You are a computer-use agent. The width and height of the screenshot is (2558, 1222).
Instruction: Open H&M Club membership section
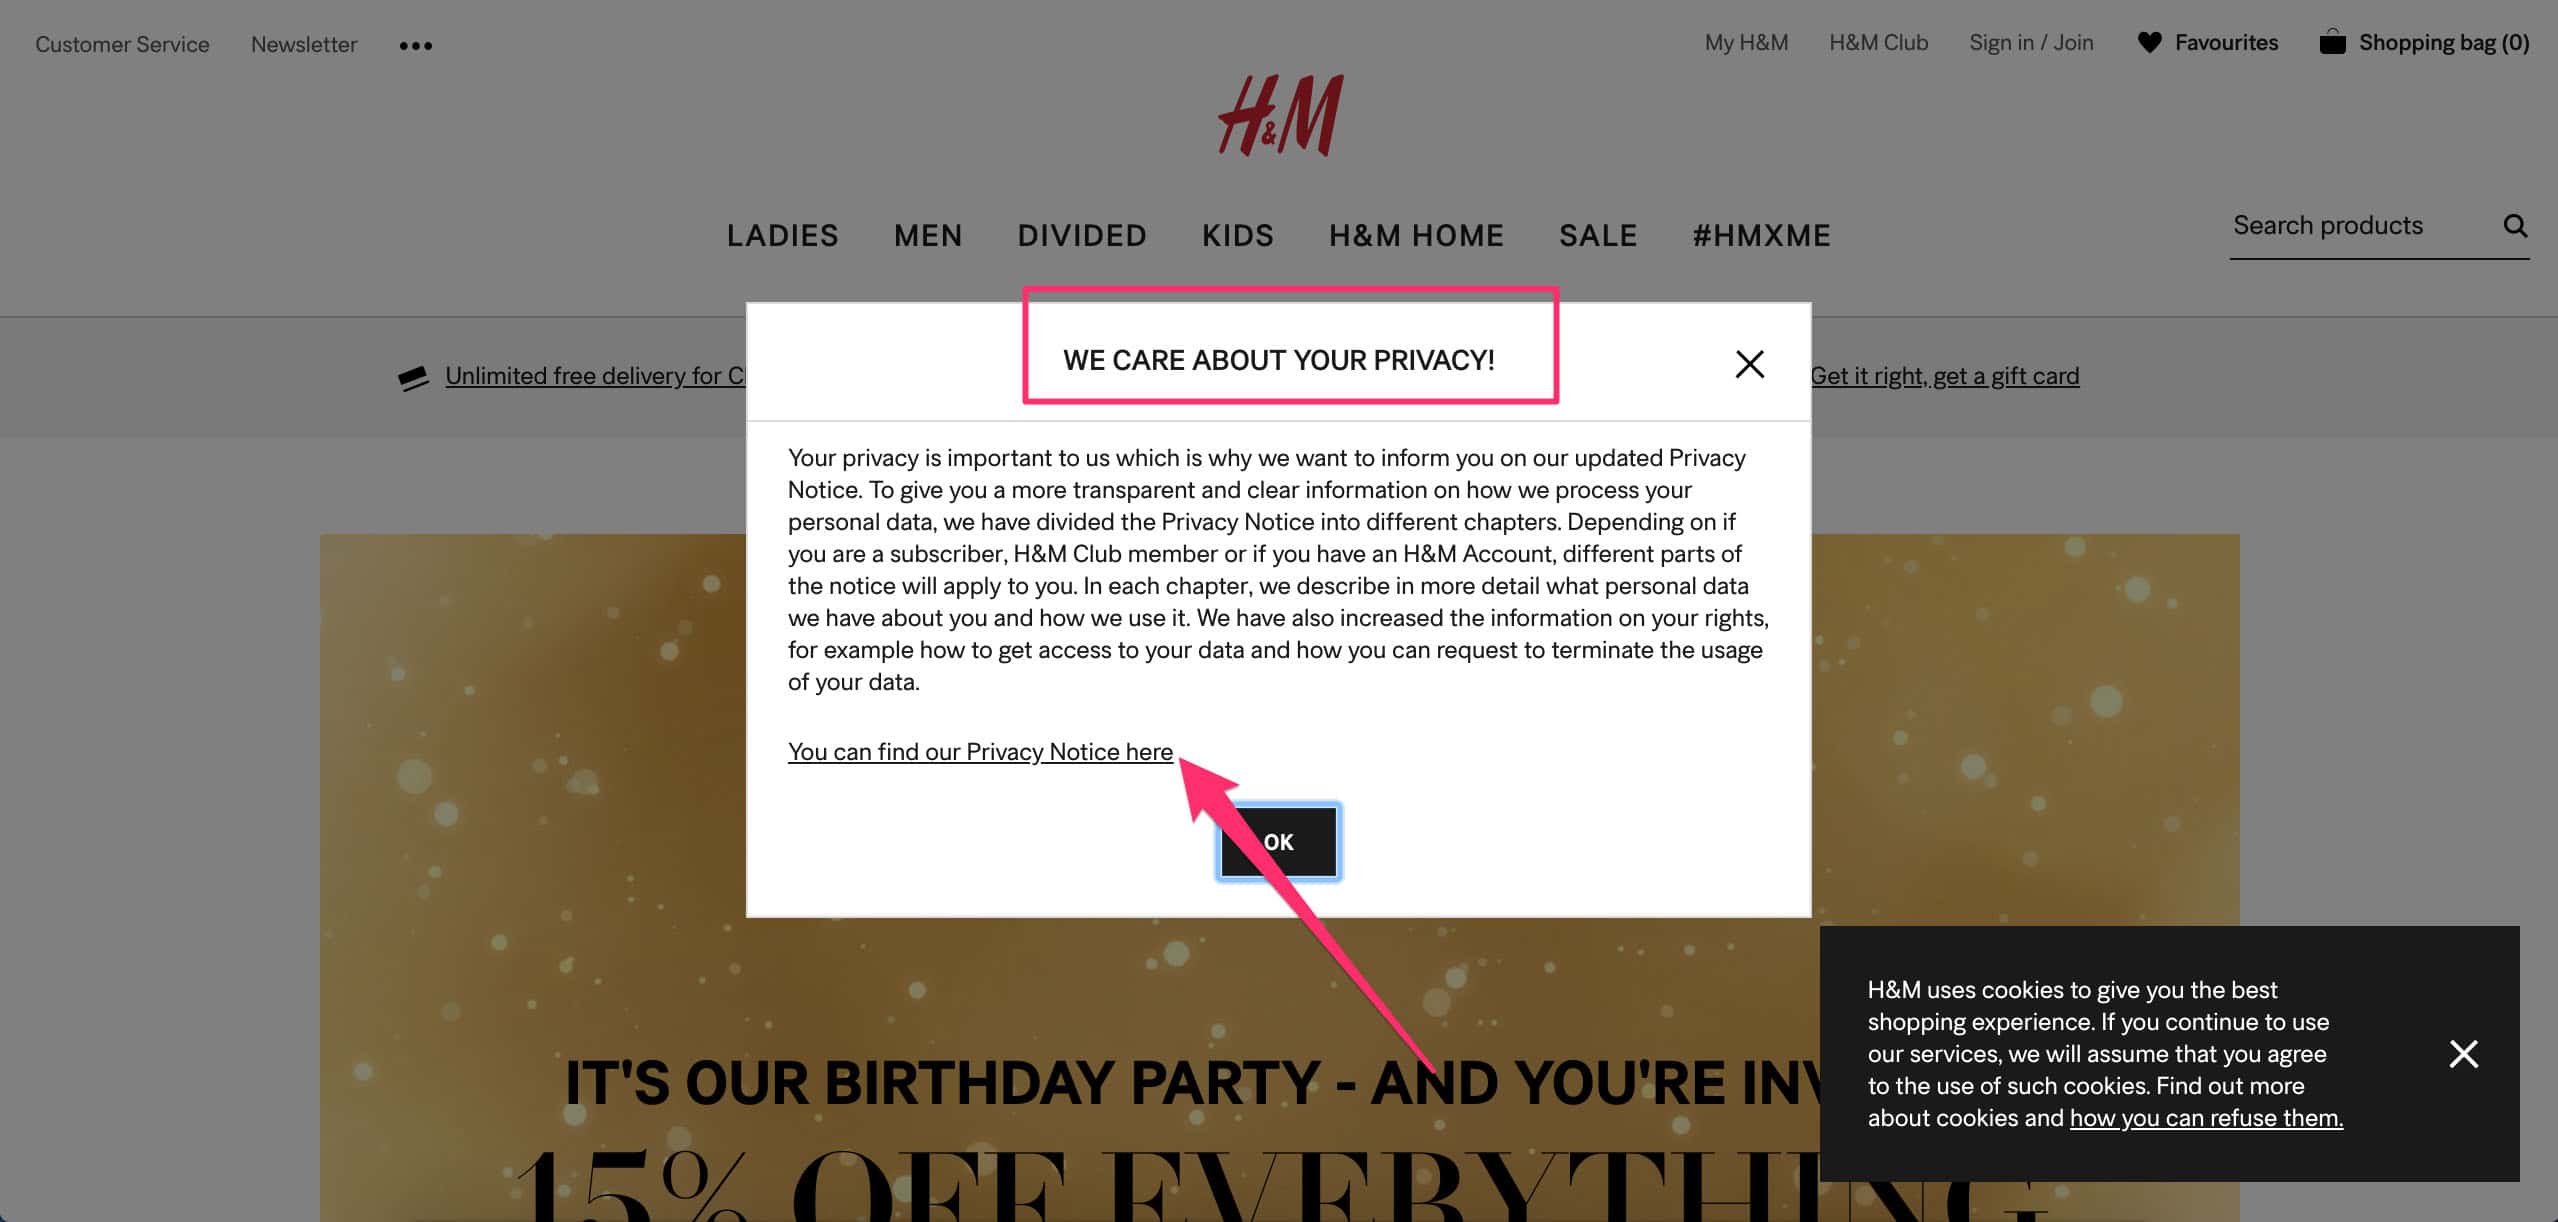(1878, 41)
